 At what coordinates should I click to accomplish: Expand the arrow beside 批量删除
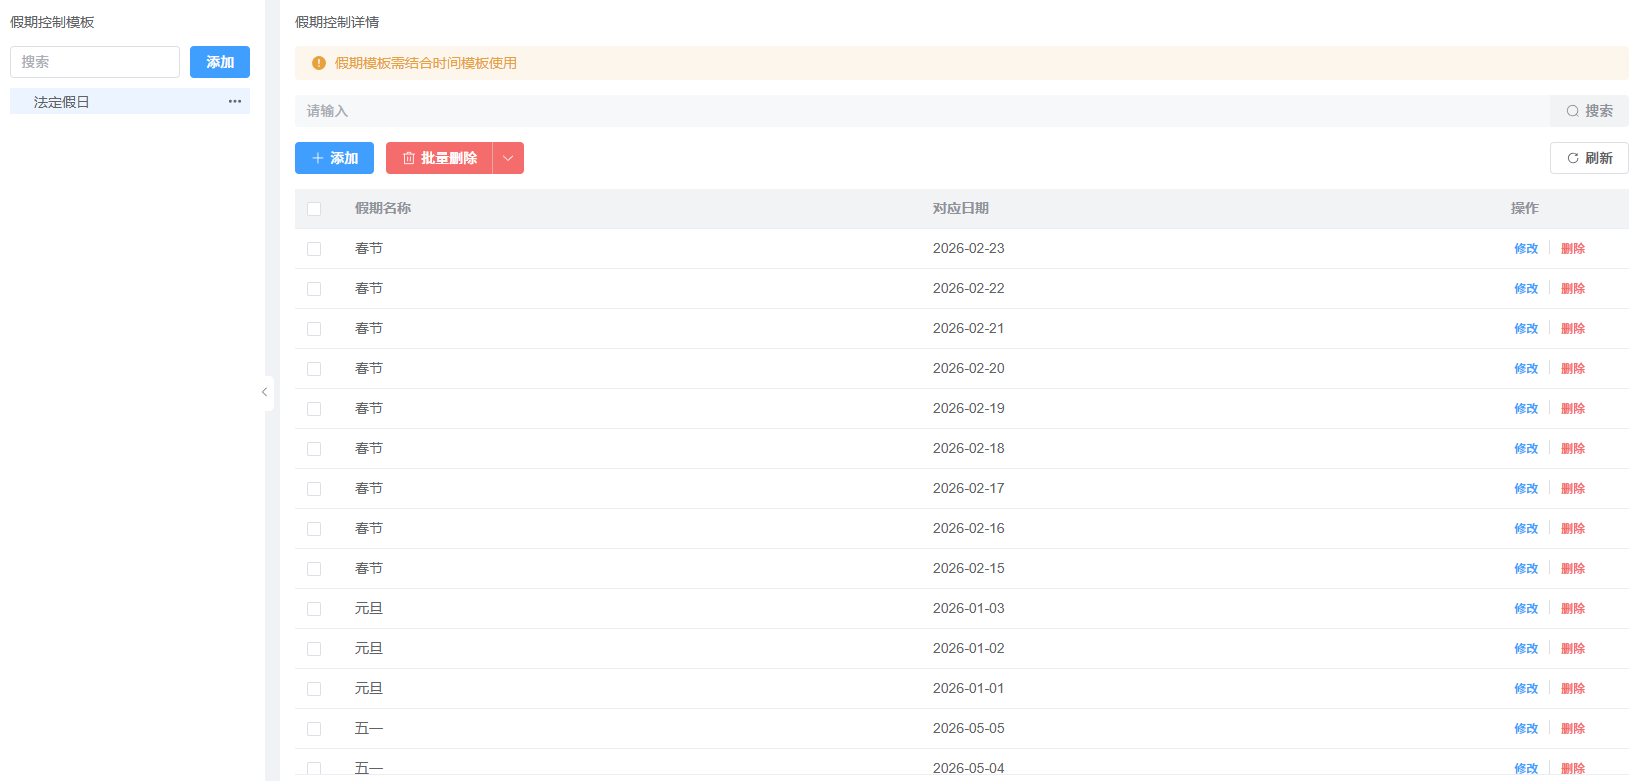click(x=508, y=158)
